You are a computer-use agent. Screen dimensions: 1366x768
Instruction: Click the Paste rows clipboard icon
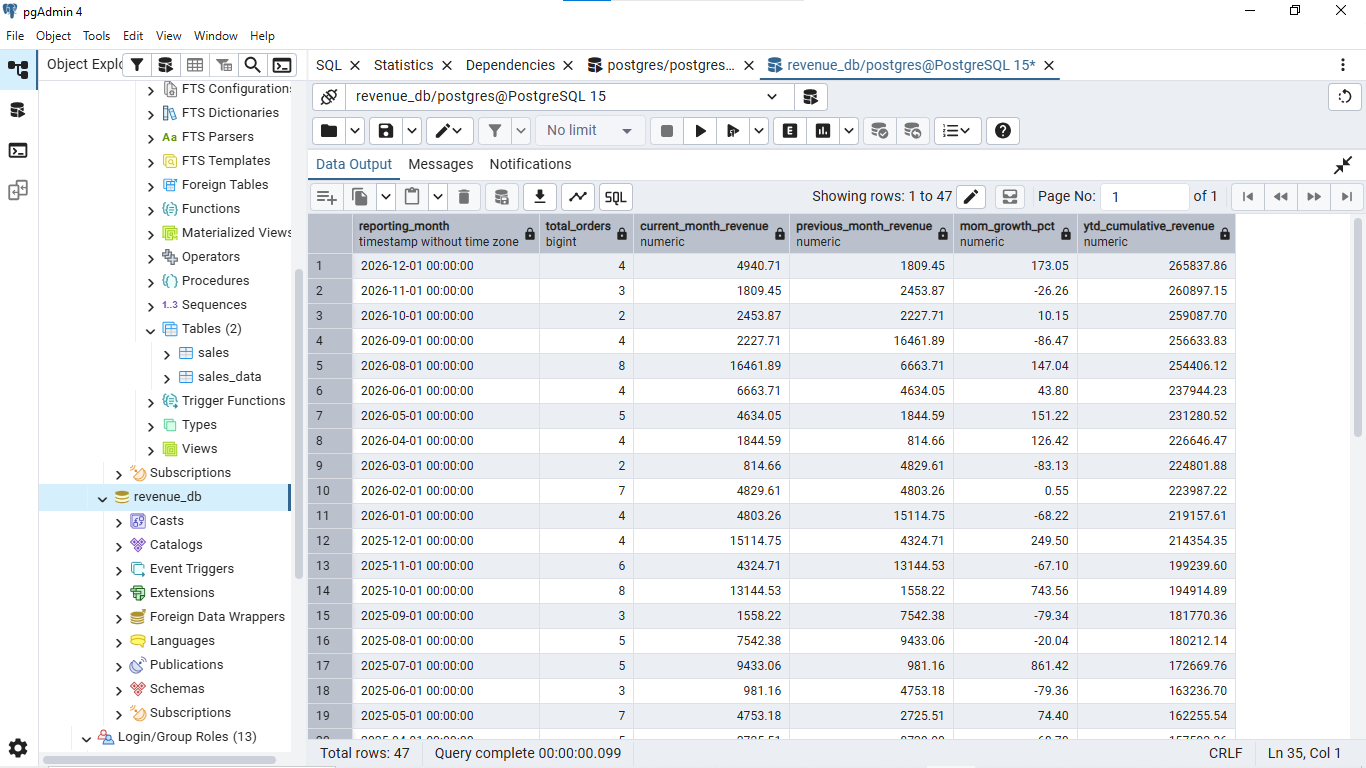(x=411, y=197)
